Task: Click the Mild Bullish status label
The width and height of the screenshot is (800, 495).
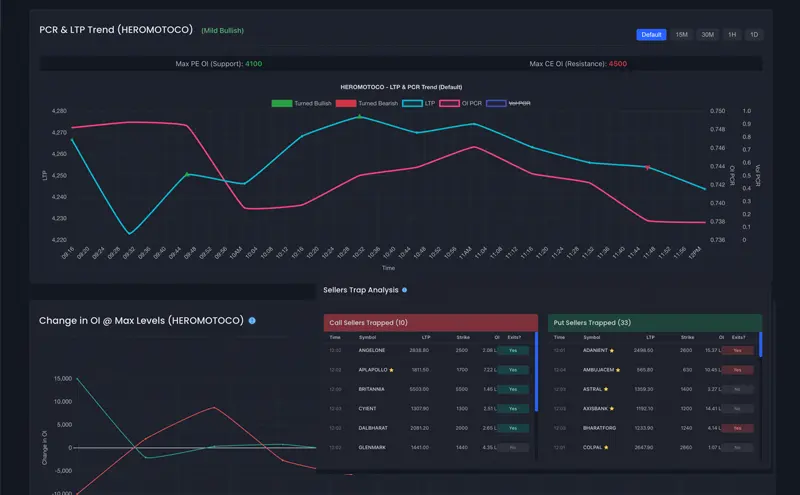Action: (x=222, y=31)
